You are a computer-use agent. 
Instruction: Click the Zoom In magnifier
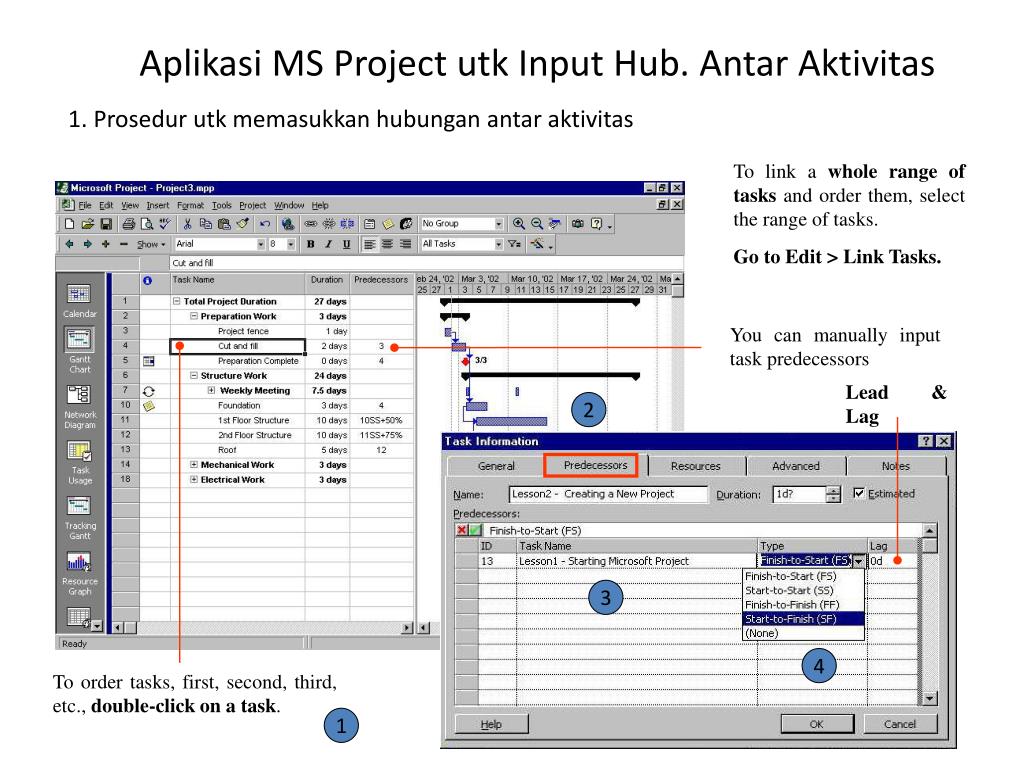(519, 224)
